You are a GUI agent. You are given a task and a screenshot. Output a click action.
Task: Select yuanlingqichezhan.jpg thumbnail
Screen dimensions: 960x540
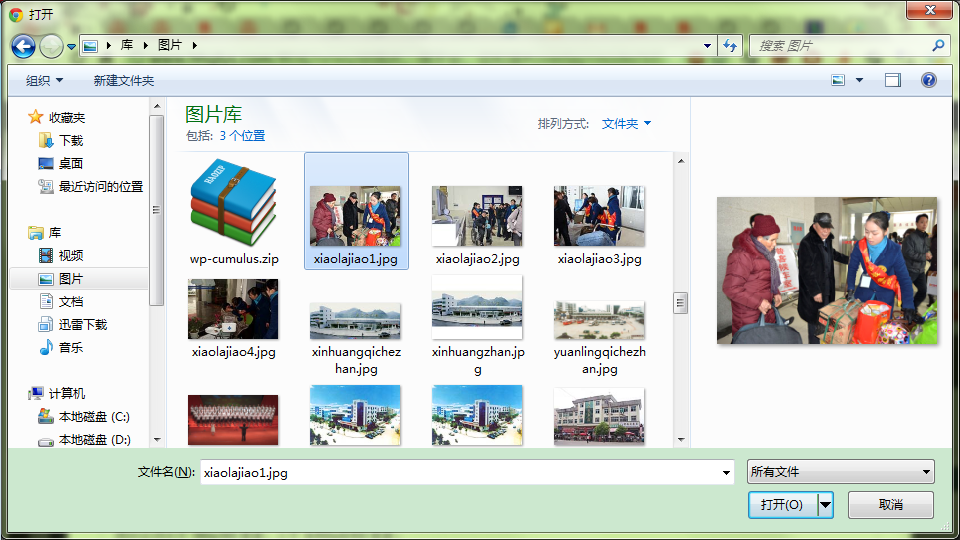pyautogui.click(x=599, y=320)
